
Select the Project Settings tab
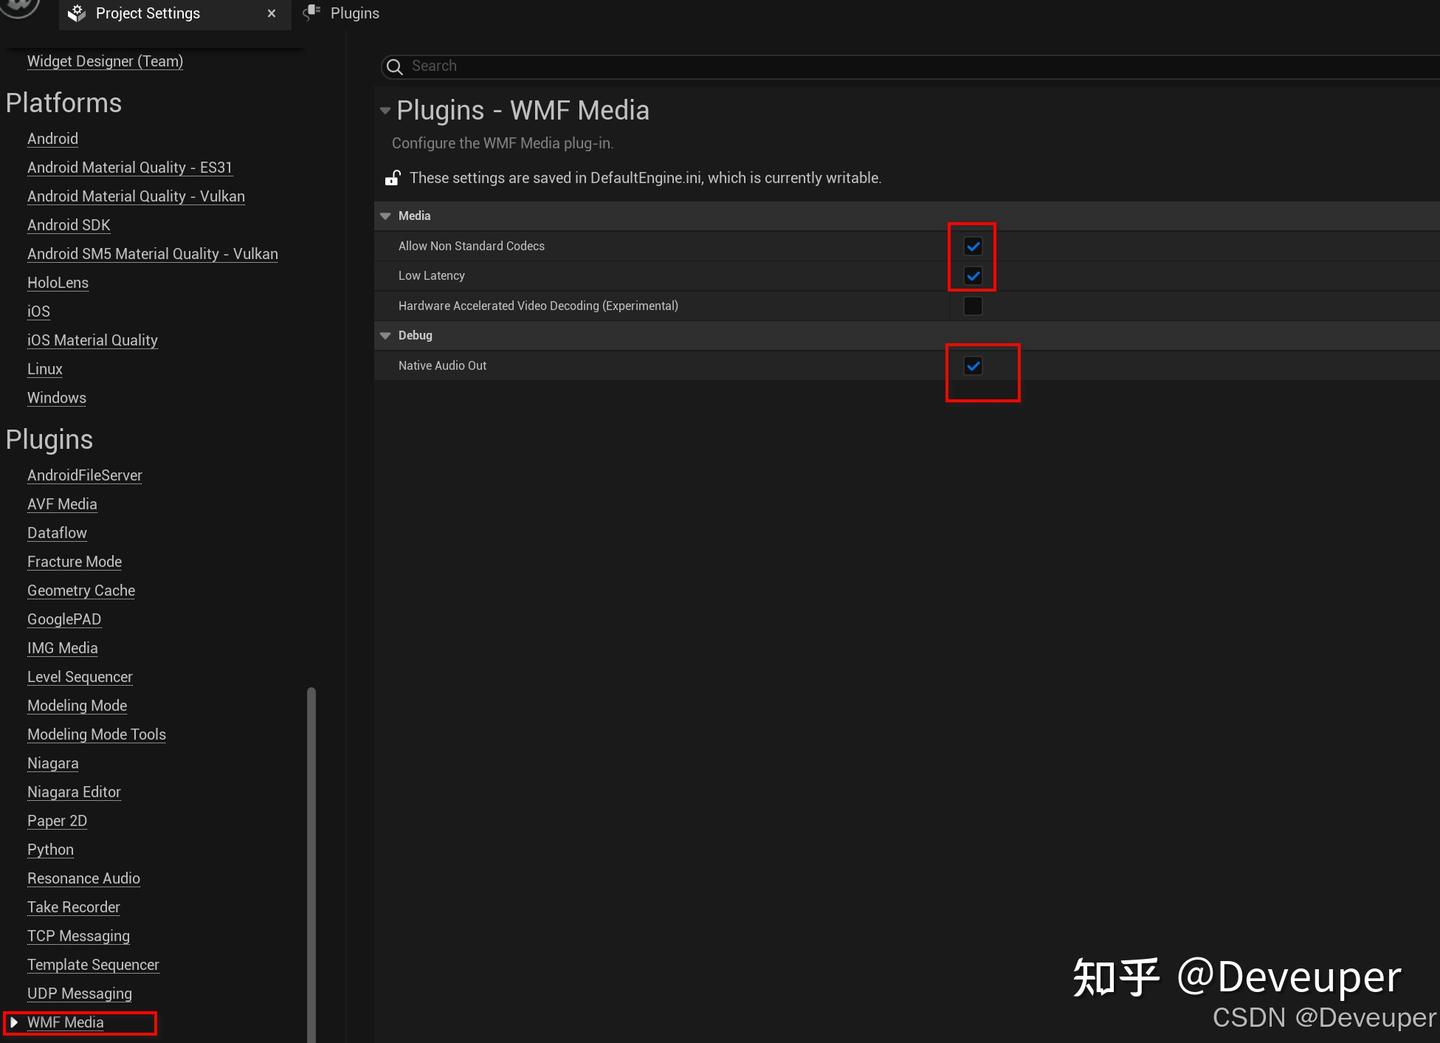point(147,13)
